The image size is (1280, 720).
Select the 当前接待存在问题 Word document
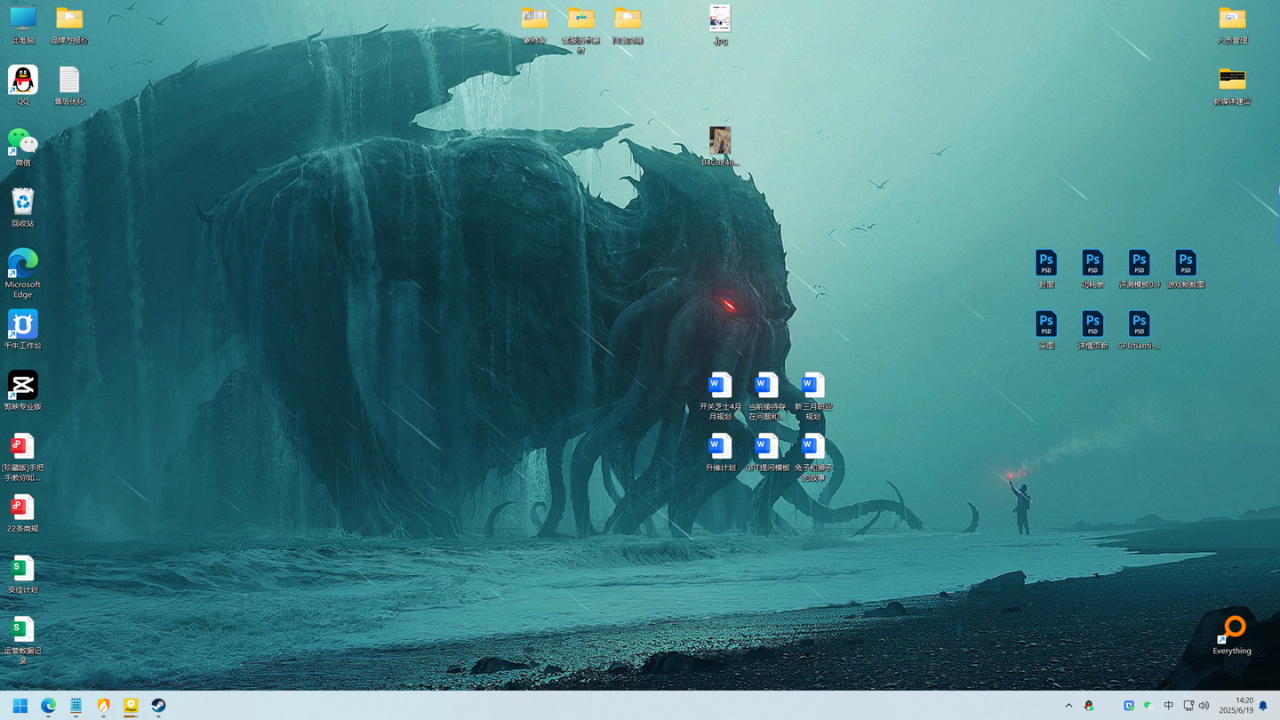click(x=766, y=395)
